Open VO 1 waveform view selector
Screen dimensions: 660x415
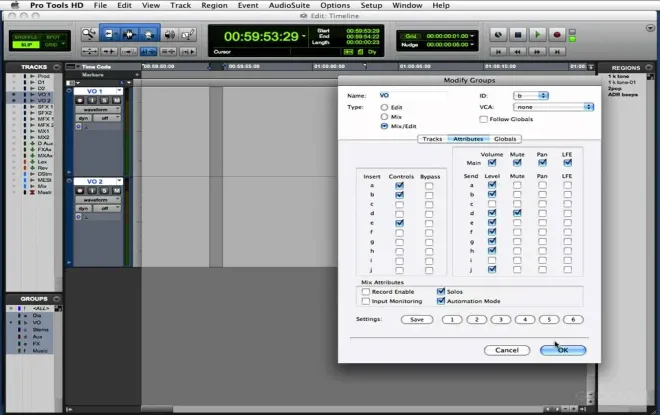(x=98, y=109)
